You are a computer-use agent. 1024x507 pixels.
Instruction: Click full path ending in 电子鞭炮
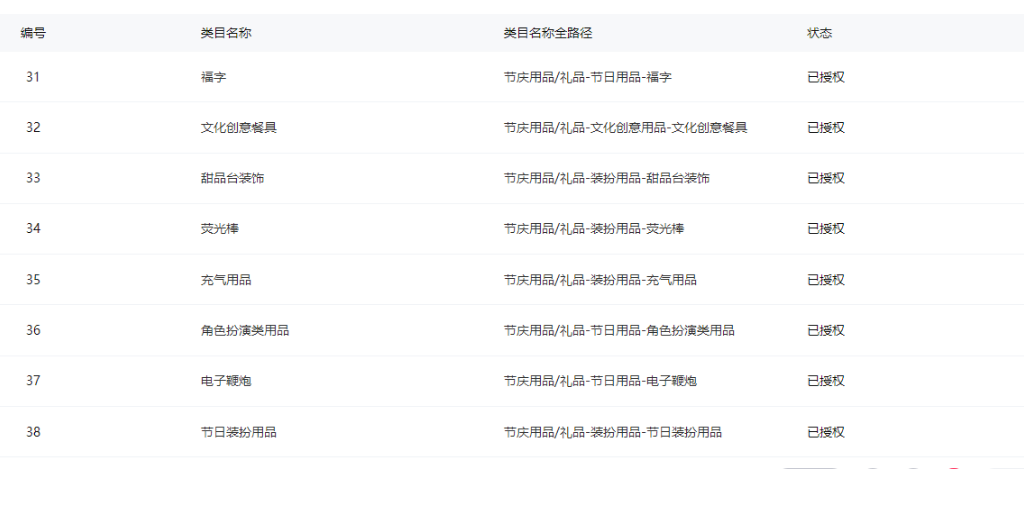point(600,381)
